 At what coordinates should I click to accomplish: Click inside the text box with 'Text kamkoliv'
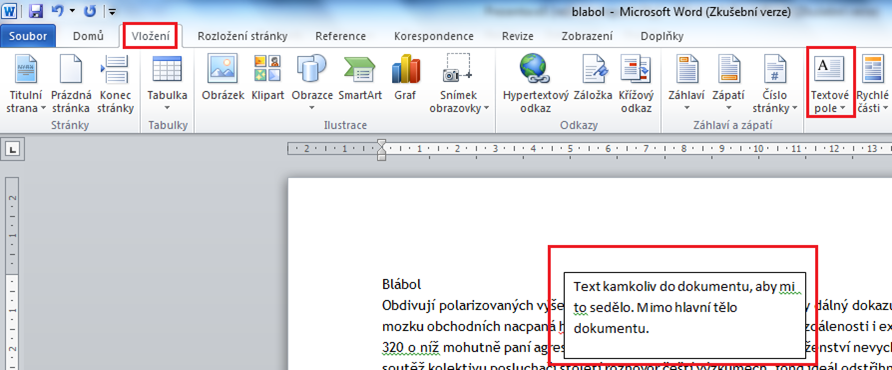pyautogui.click(x=685, y=315)
